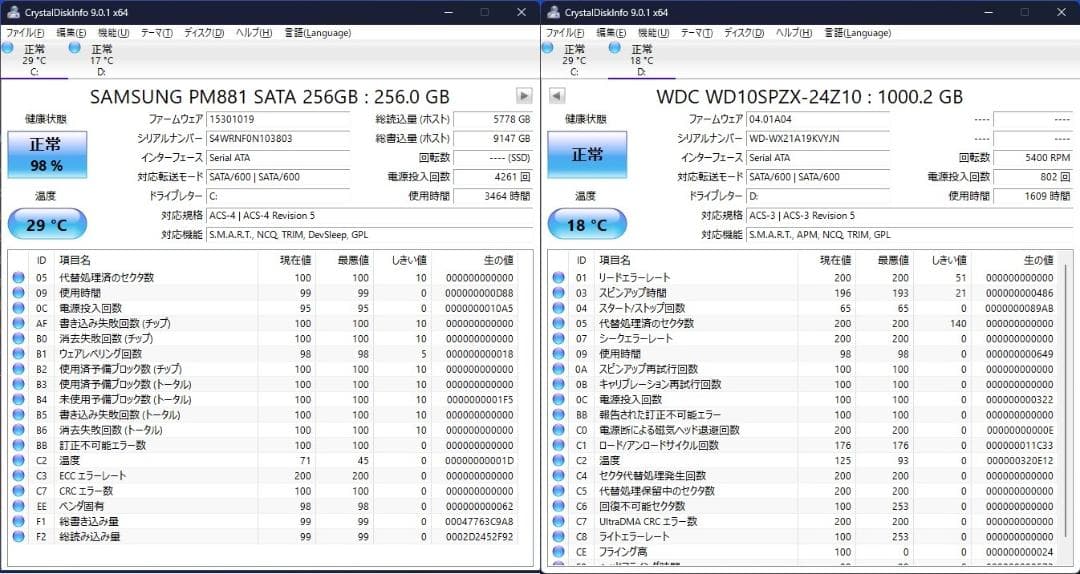Click 総書込量 value 9147 GB
The width and height of the screenshot is (1080, 574).
[x=493, y=139]
